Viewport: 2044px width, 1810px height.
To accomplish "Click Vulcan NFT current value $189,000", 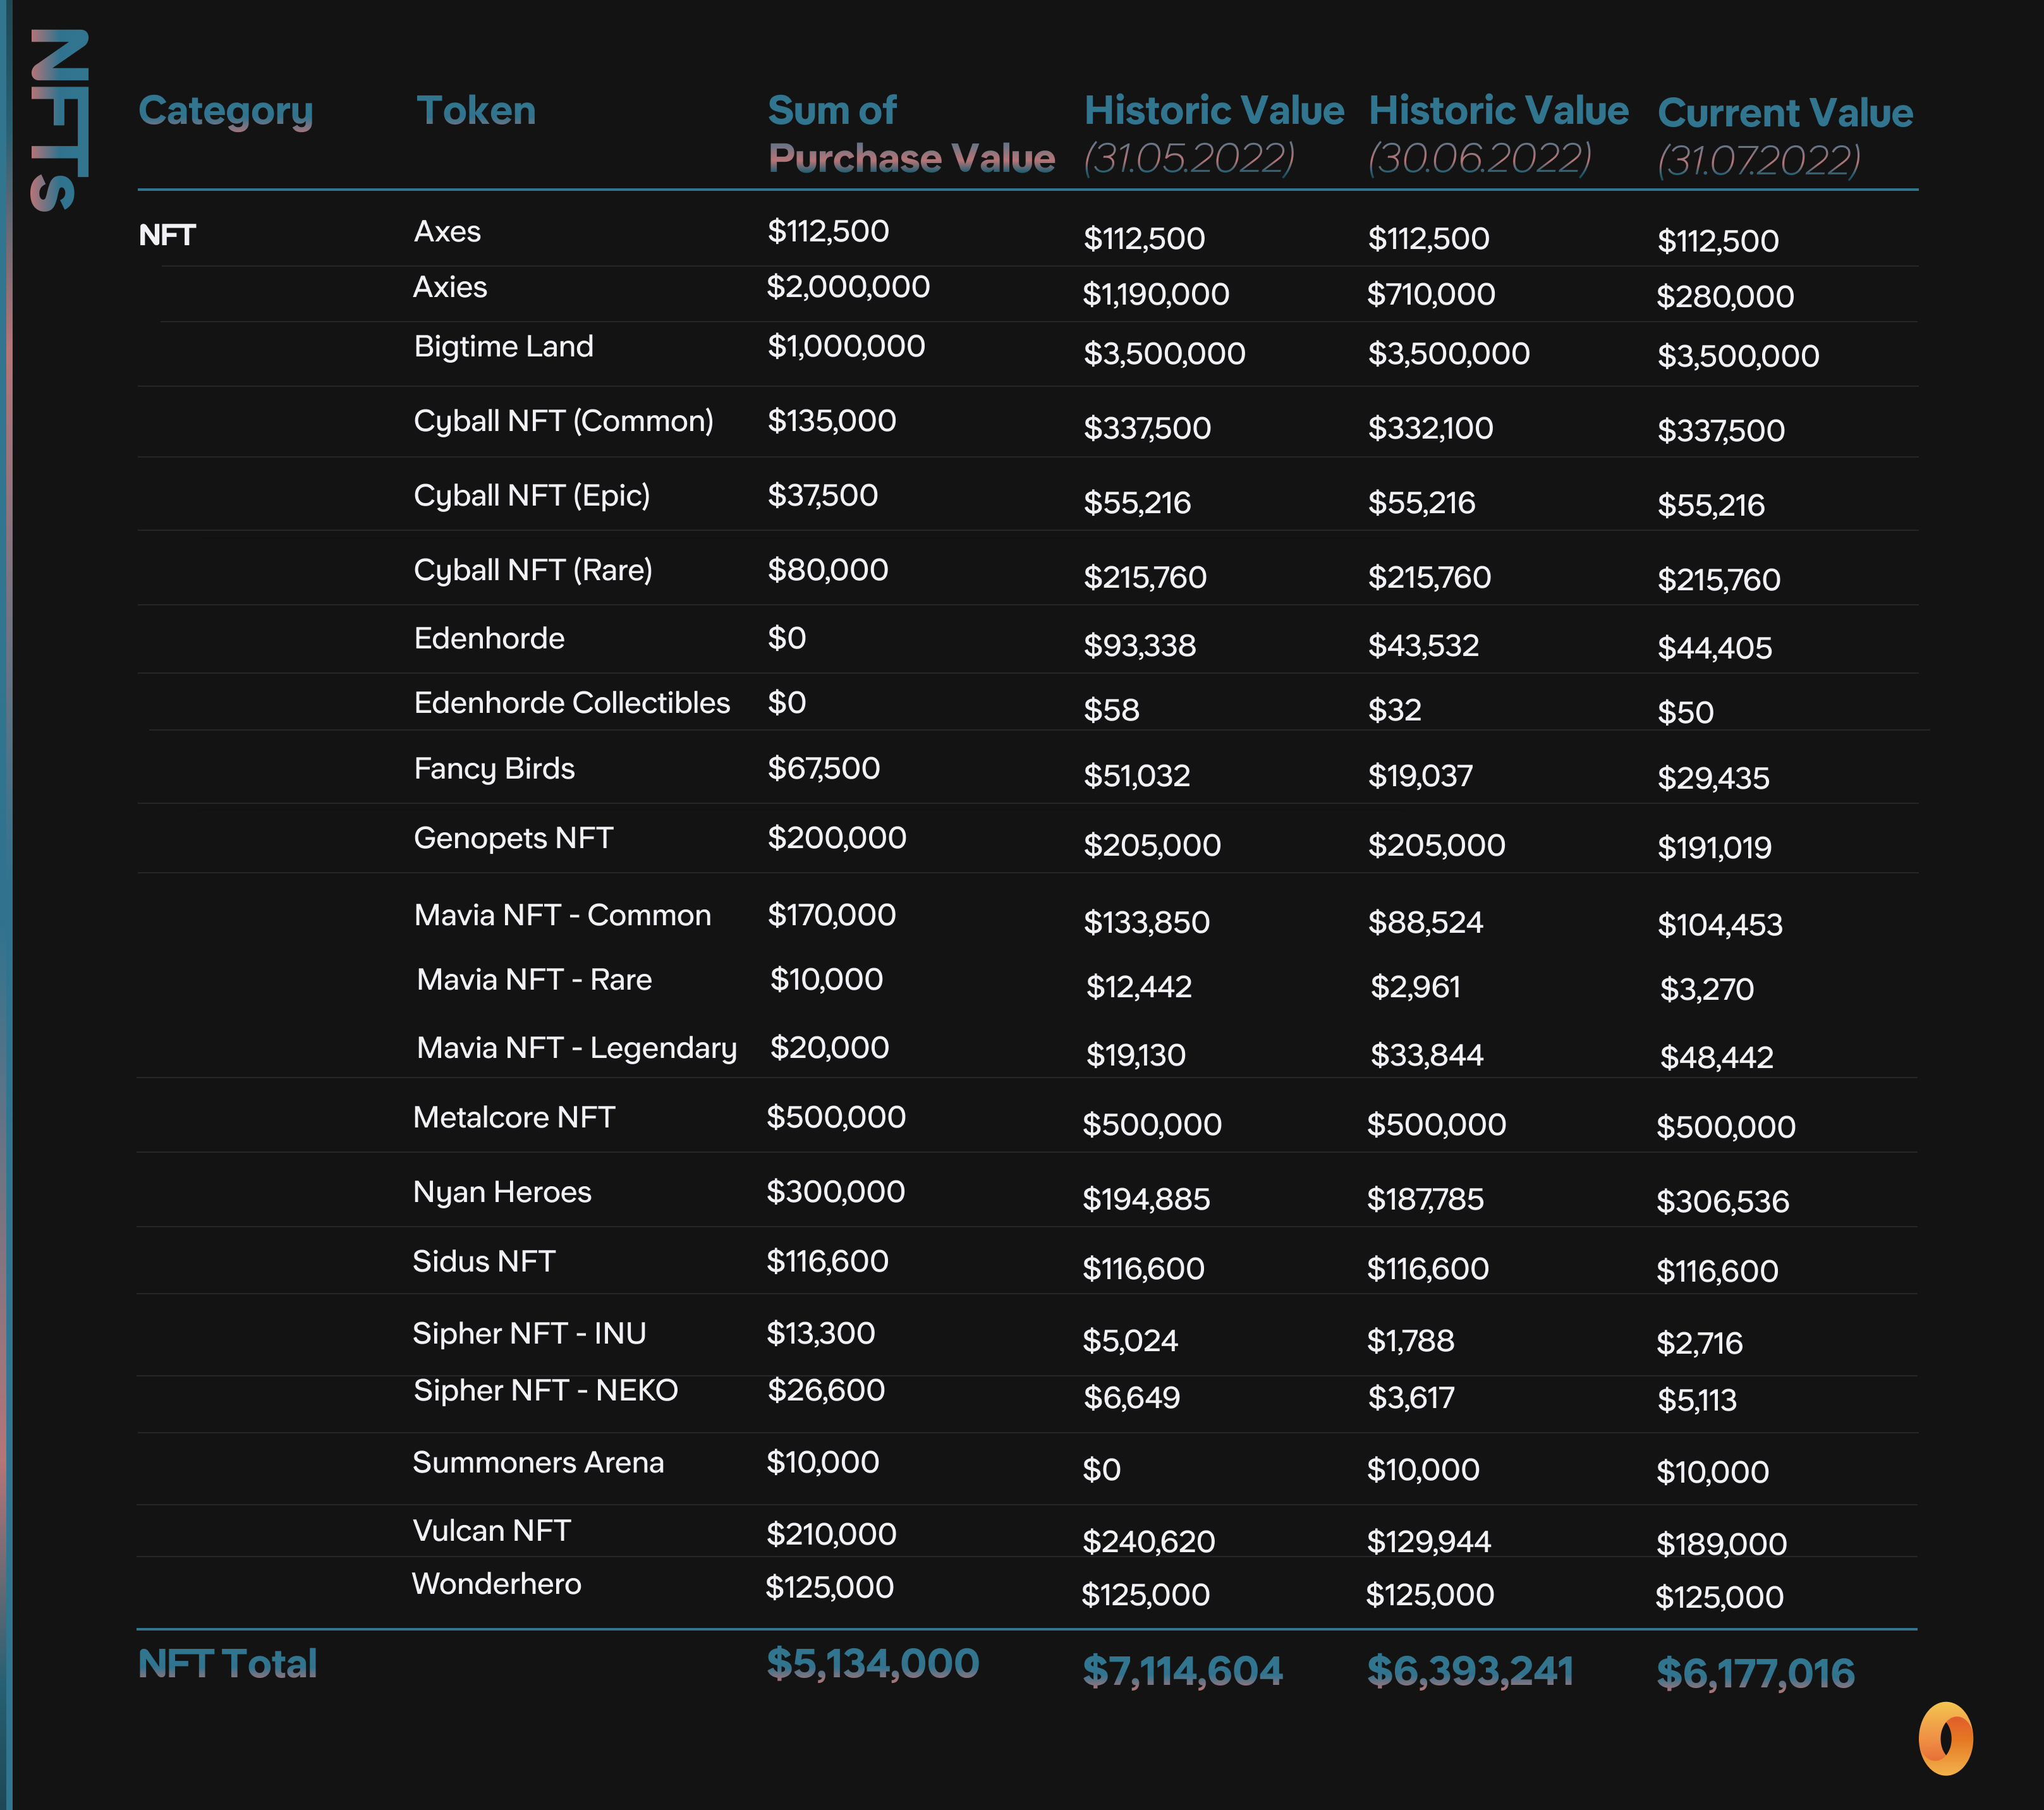I will pos(1722,1544).
